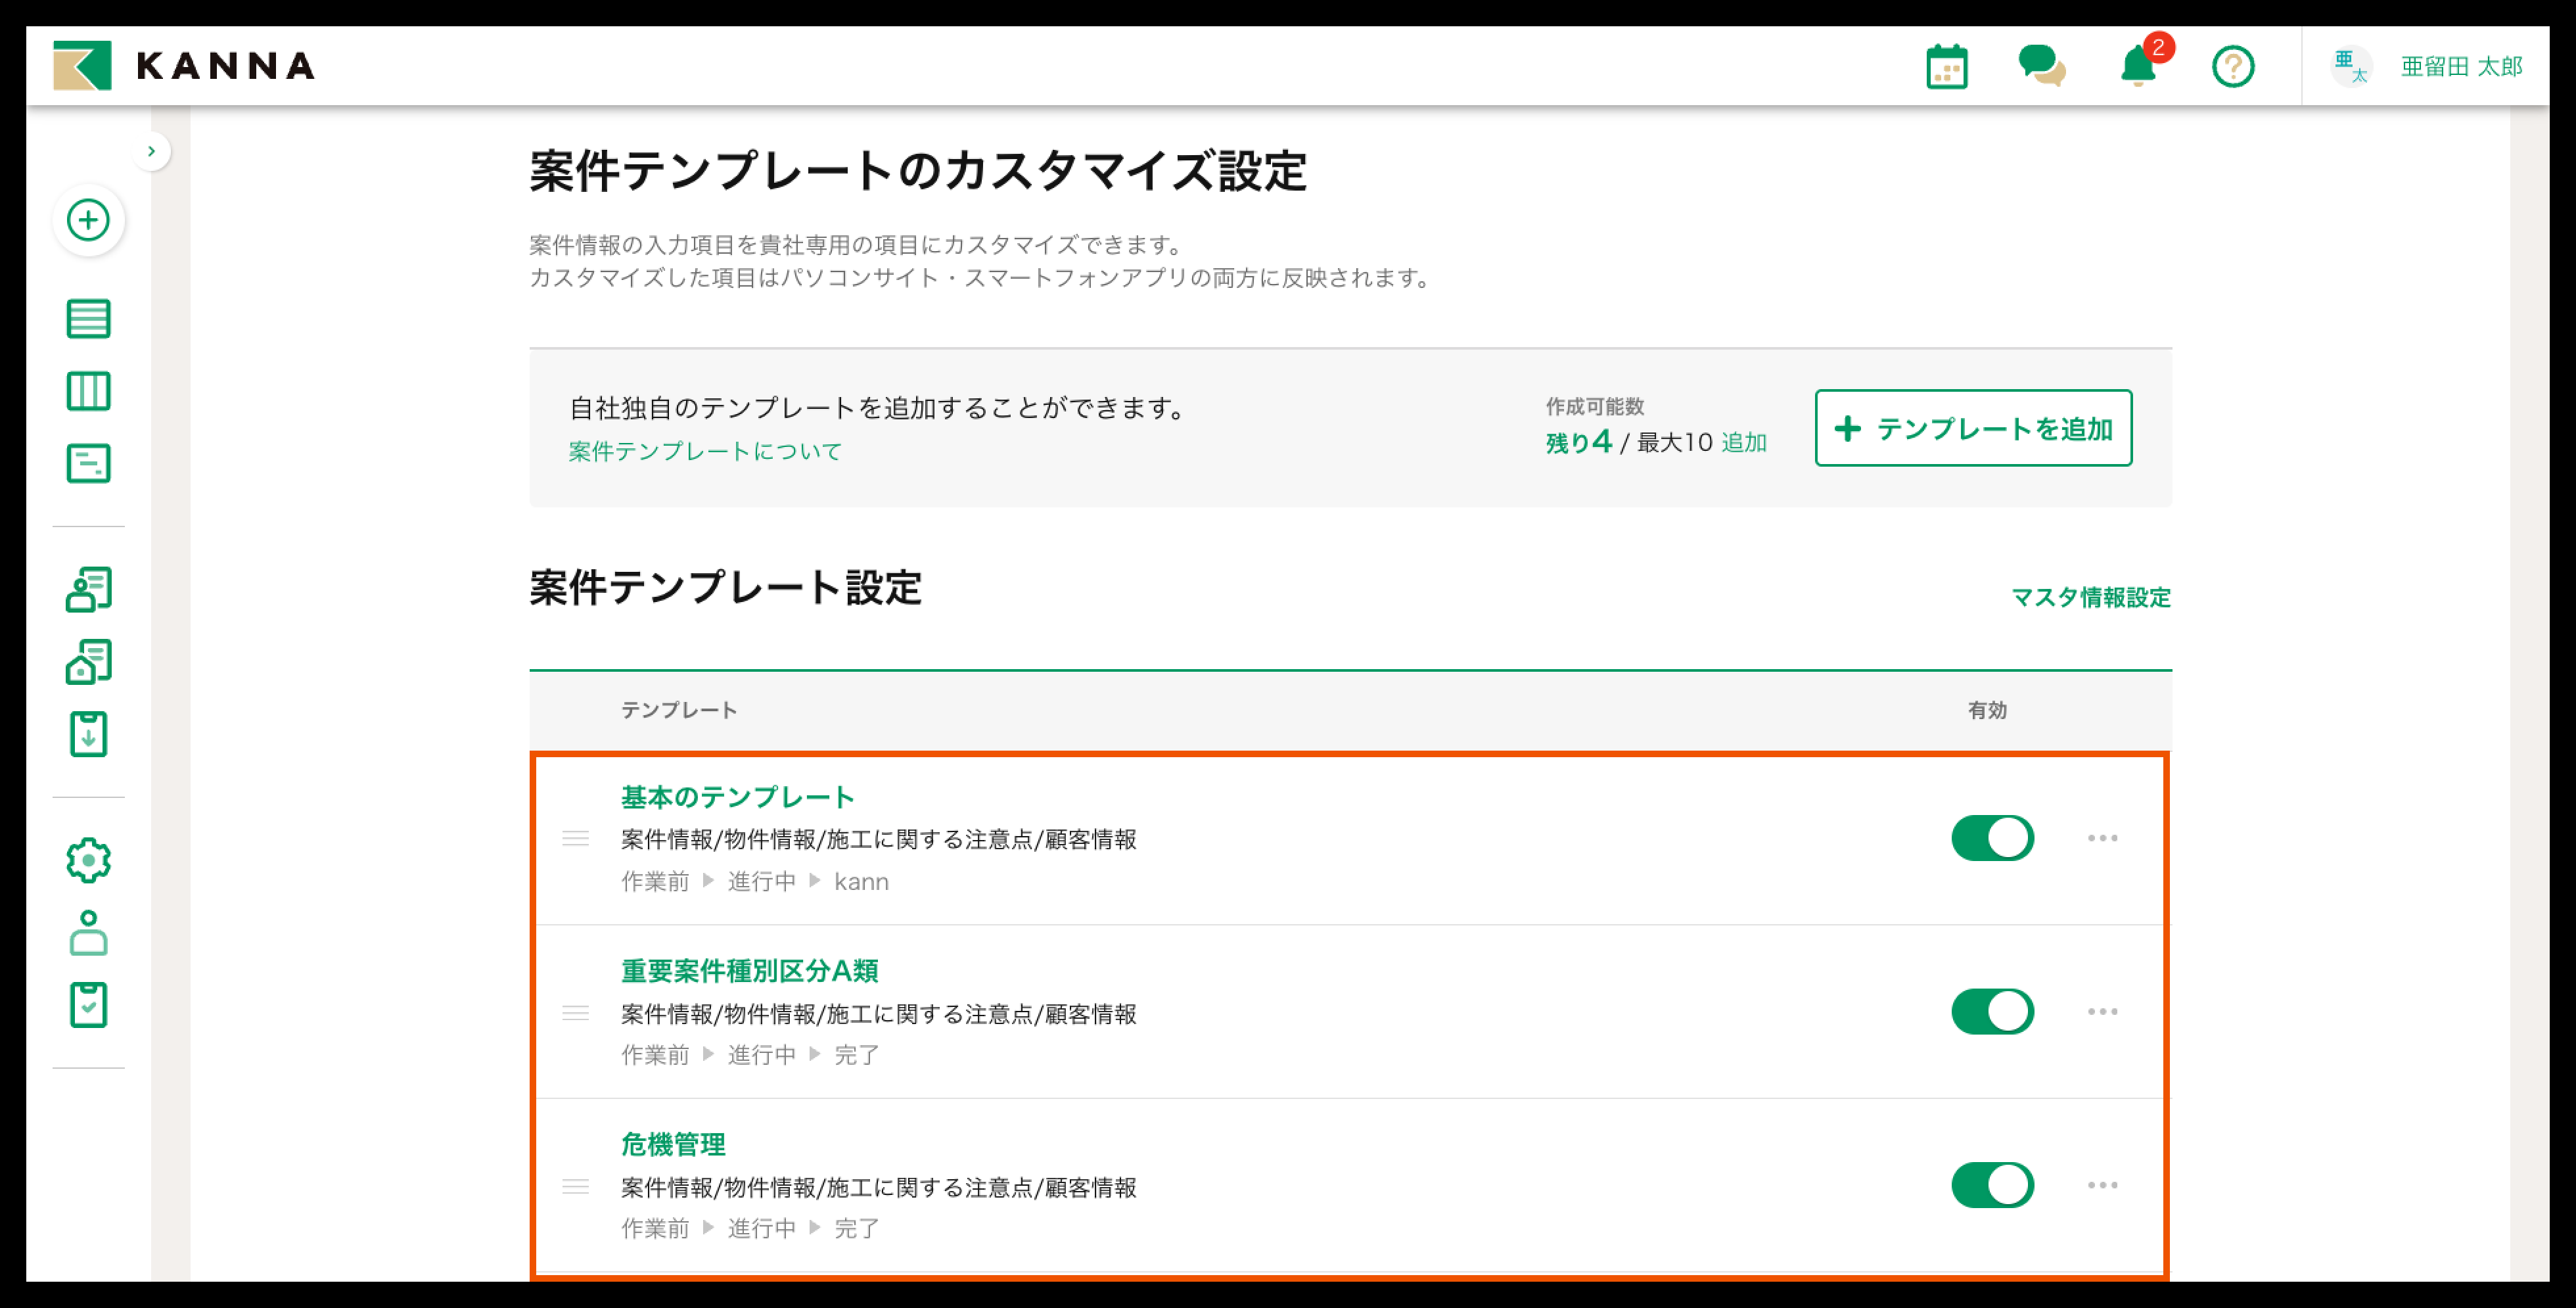Open more options menu for 危機管理
The image size is (2576, 1308).
2102,1185
